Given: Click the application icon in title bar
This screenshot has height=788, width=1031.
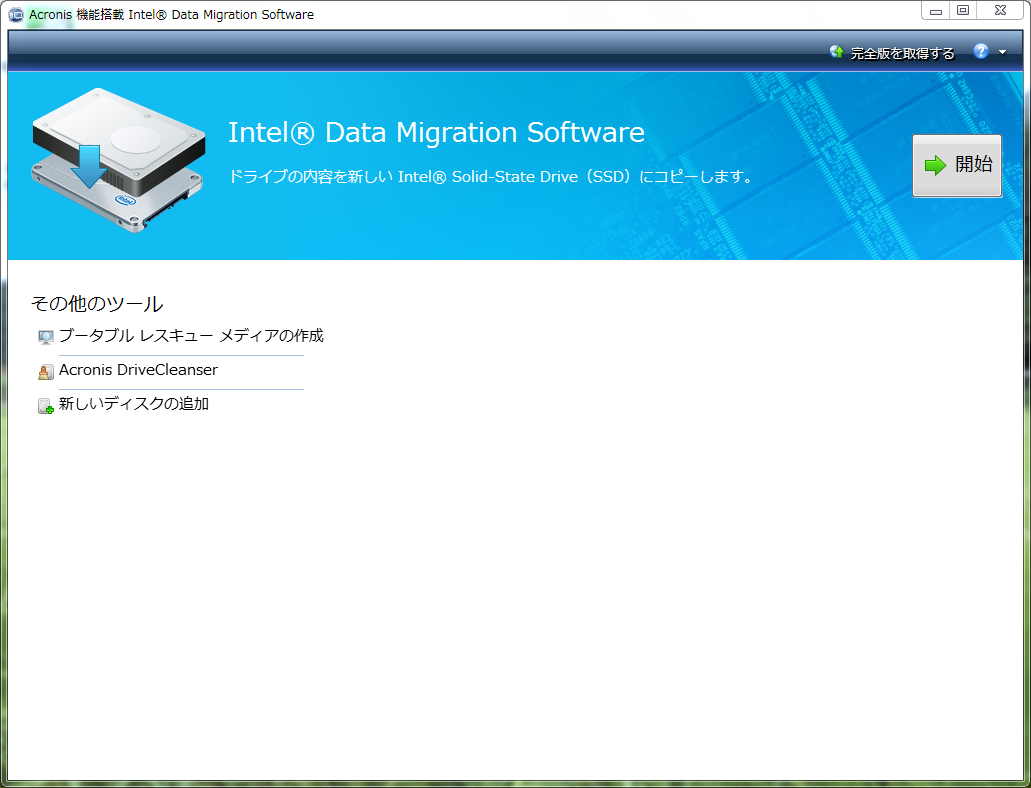Looking at the screenshot, I should coord(16,14).
